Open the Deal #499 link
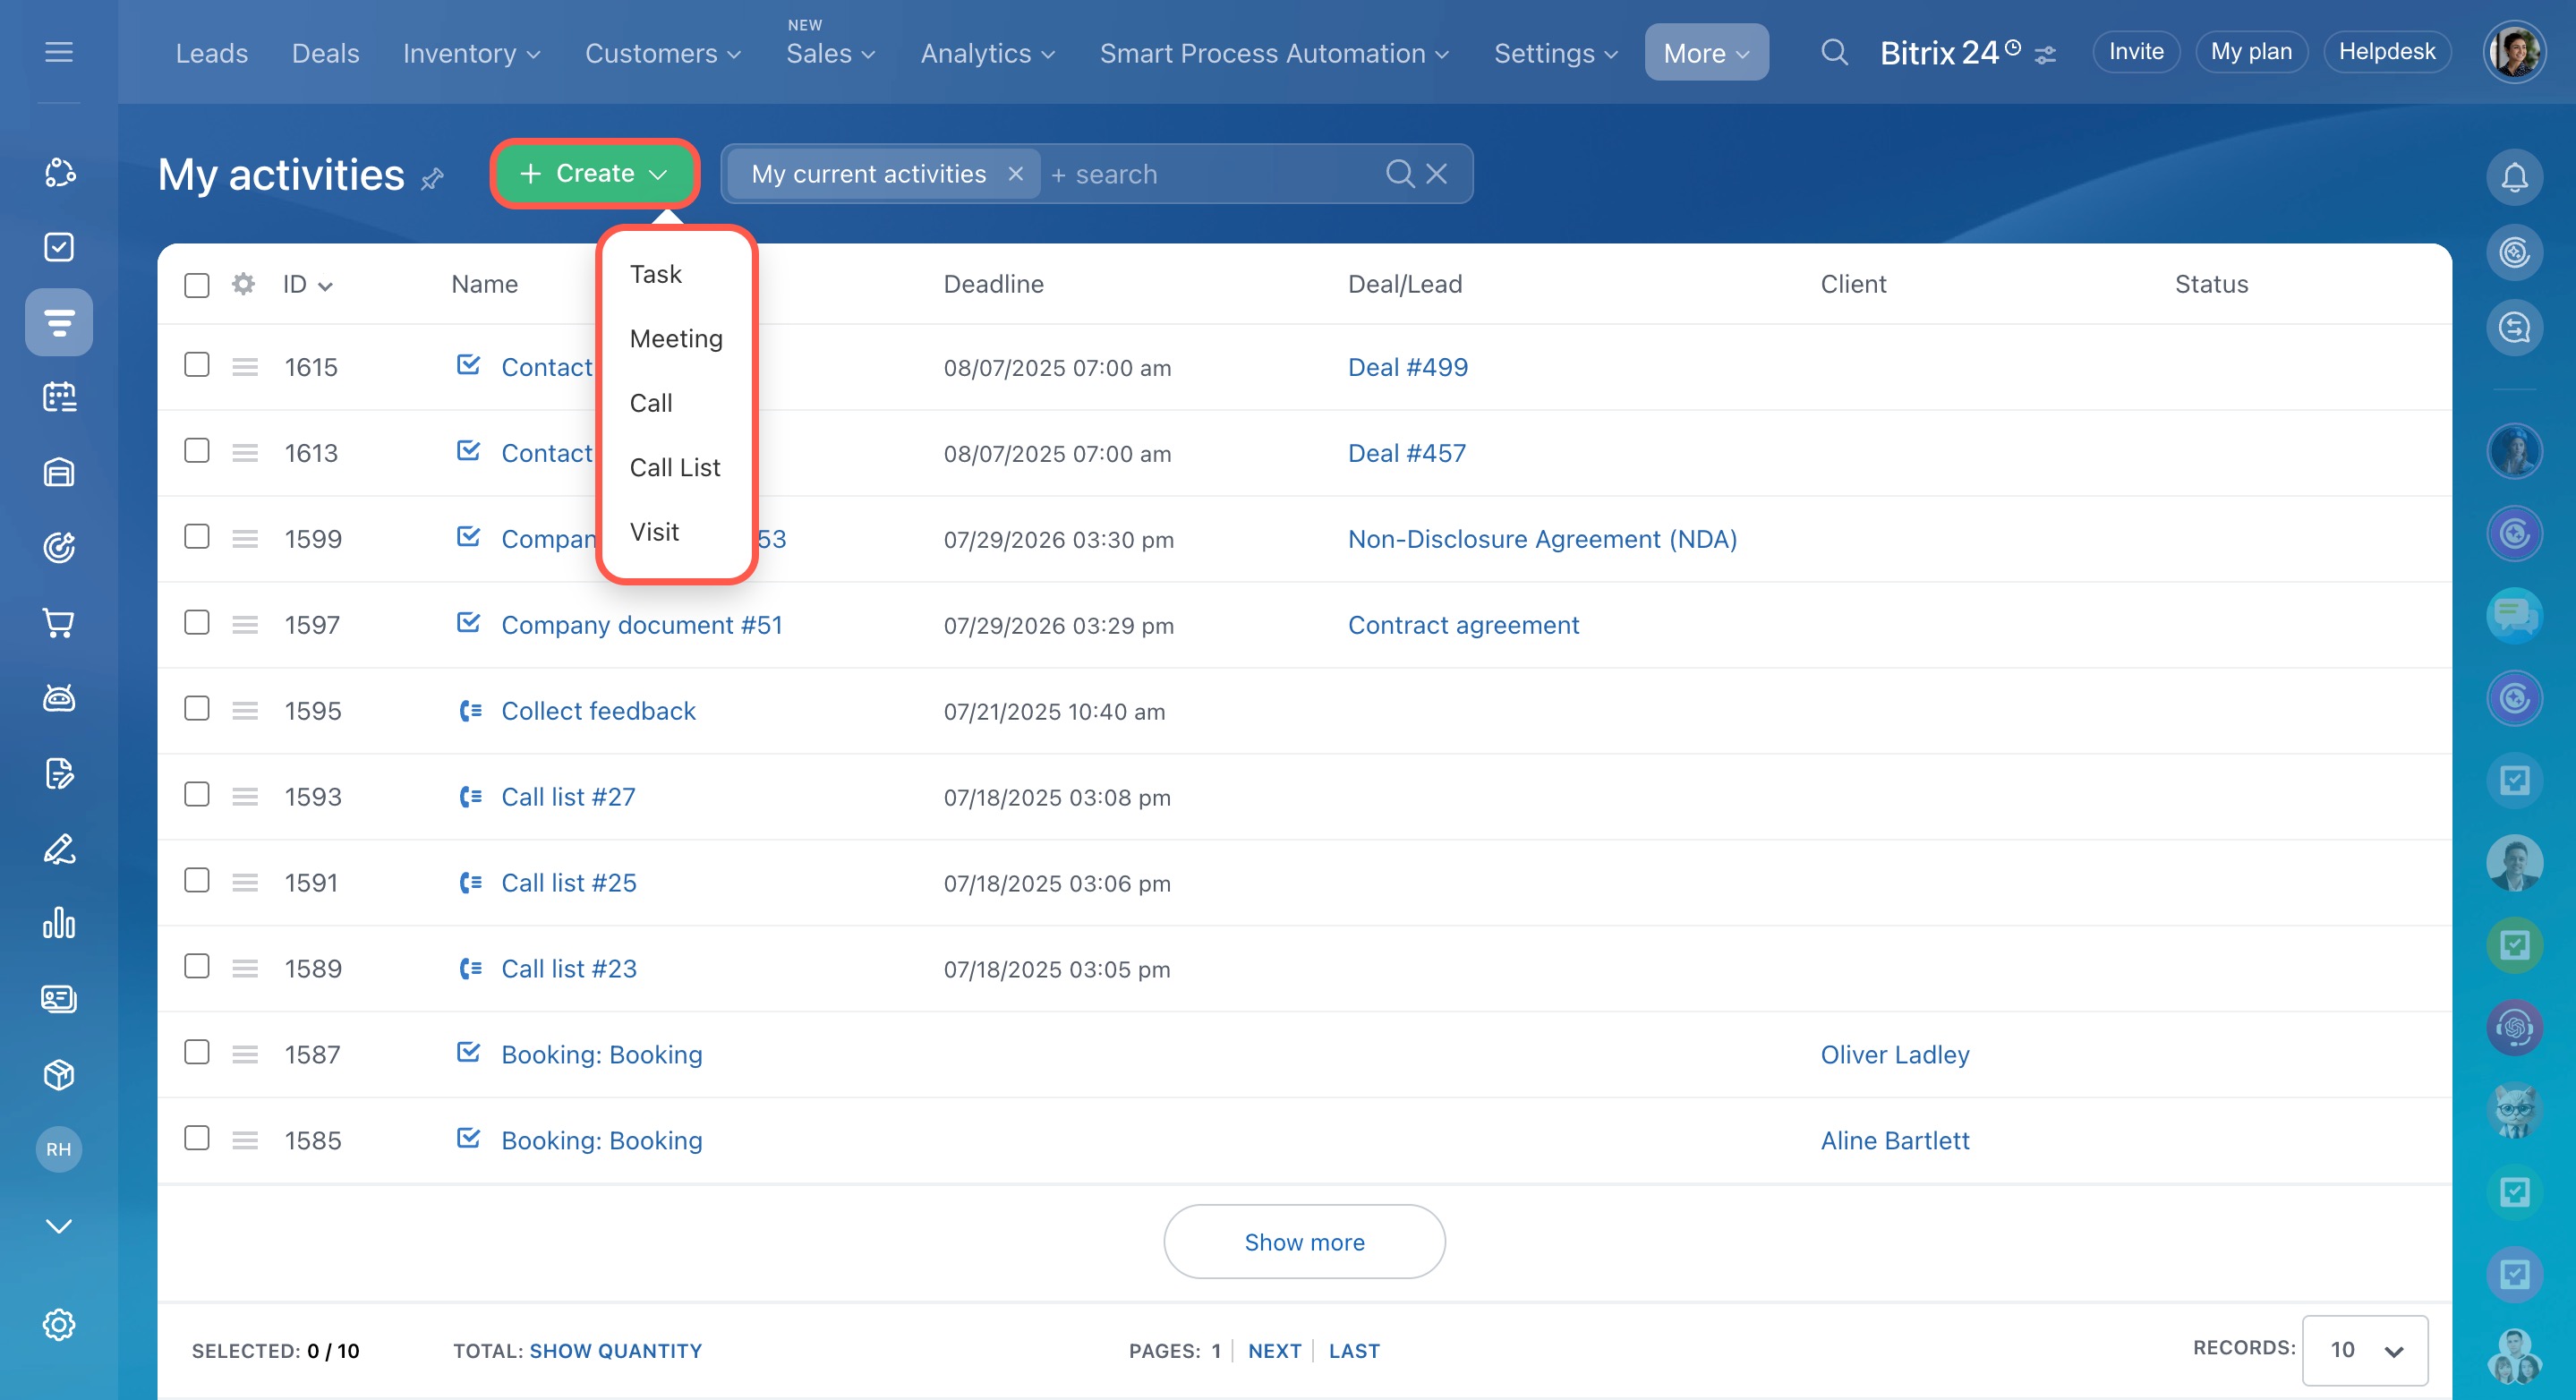 click(1407, 367)
